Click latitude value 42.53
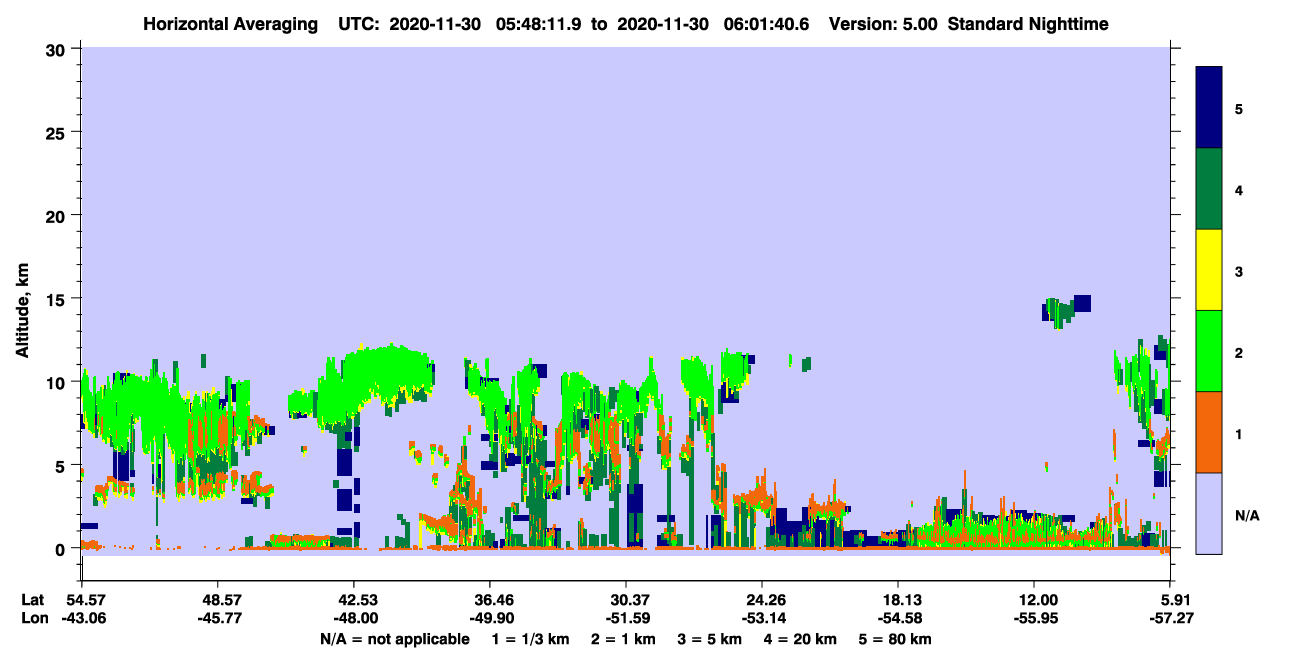The width and height of the screenshot is (1300, 667). pos(353,600)
